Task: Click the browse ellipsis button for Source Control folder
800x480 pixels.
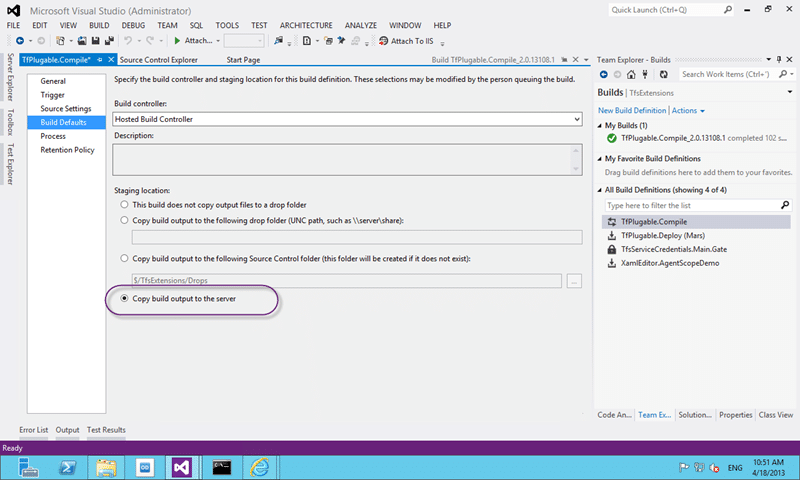Action: pos(574,281)
